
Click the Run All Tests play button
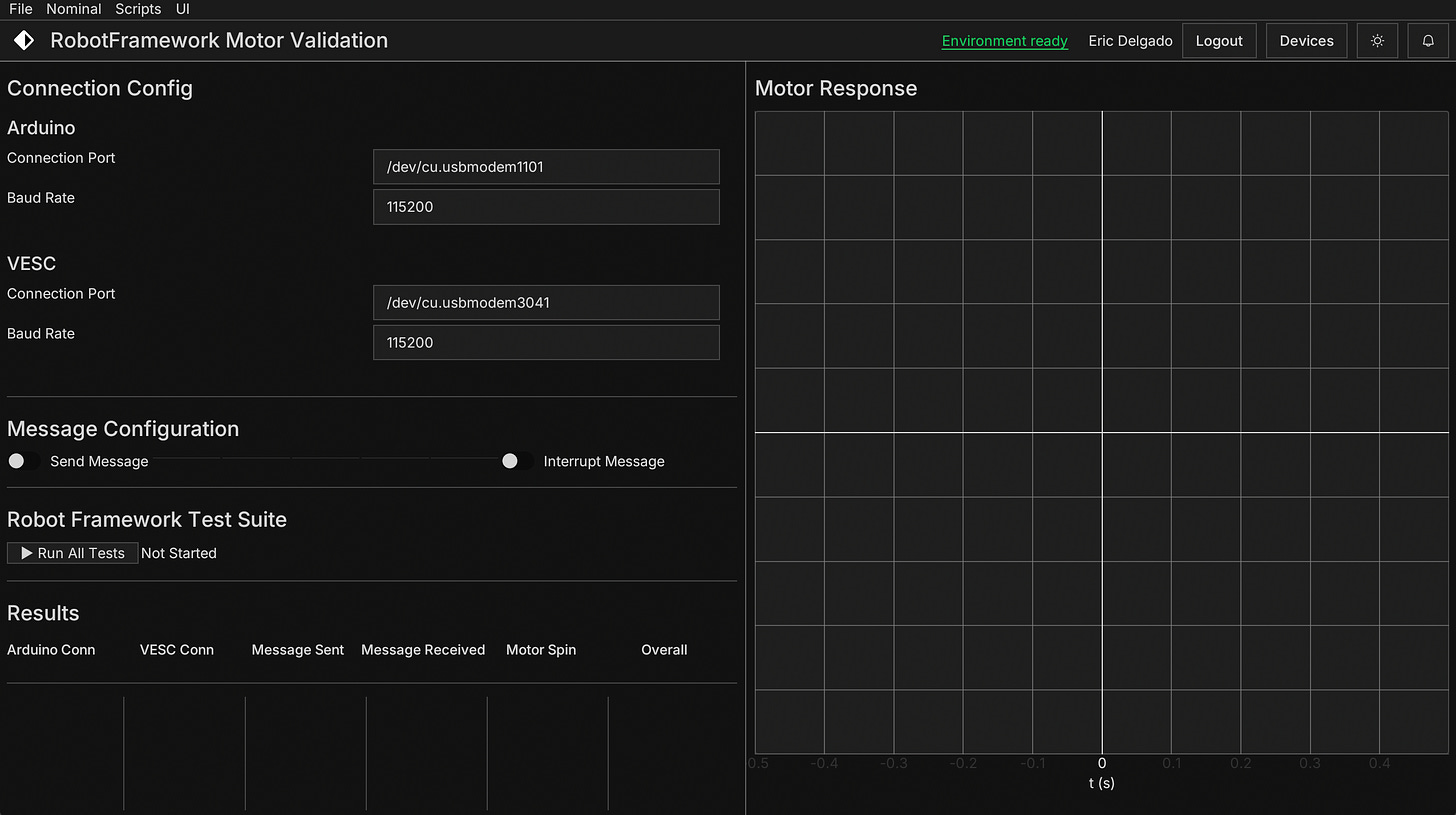pos(73,553)
